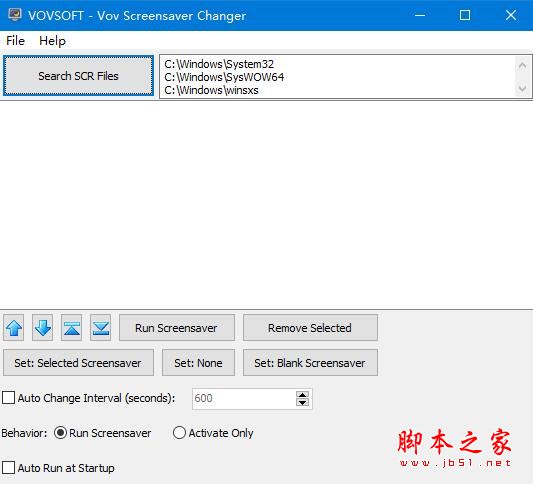Image resolution: width=533 pixels, height=484 pixels.
Task: Click the Vov Screensaver Changer title bar icon
Action: 15,15
